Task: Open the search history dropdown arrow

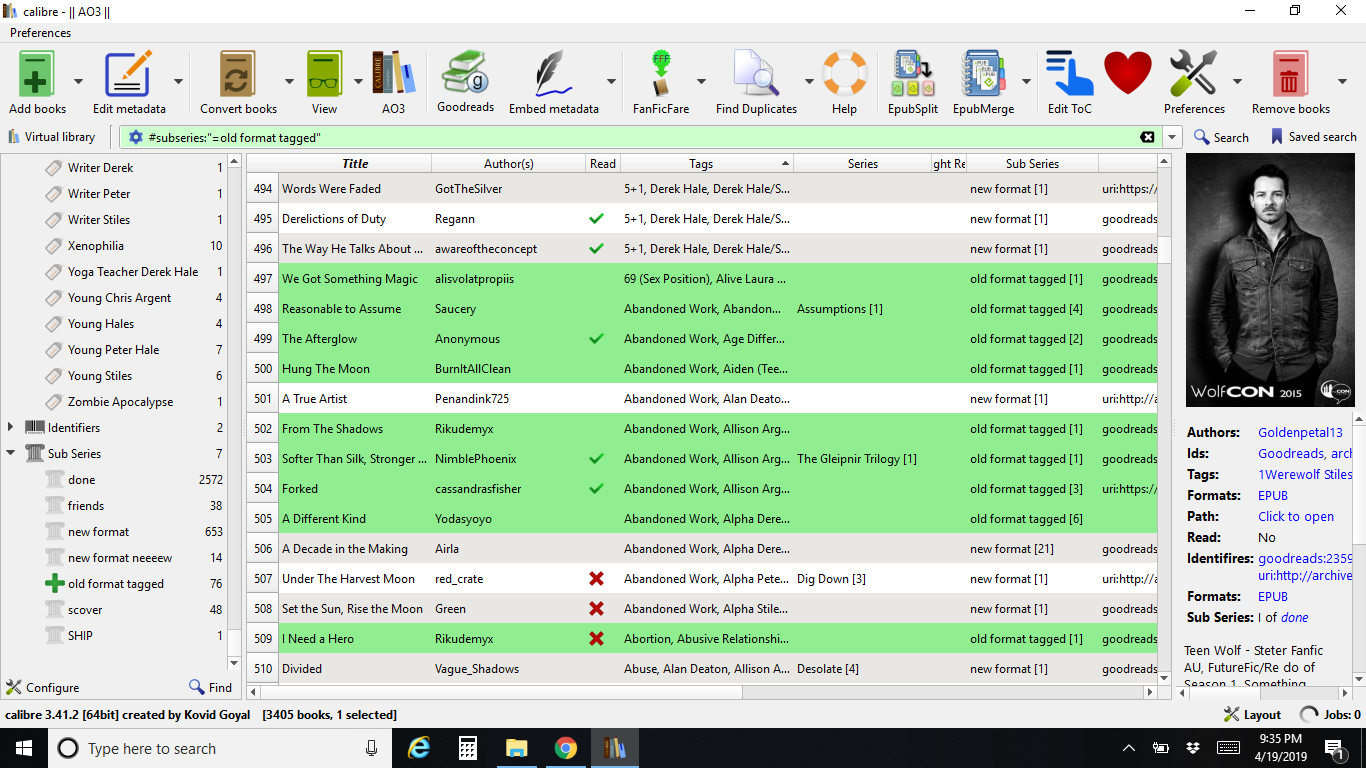Action: [x=1173, y=137]
